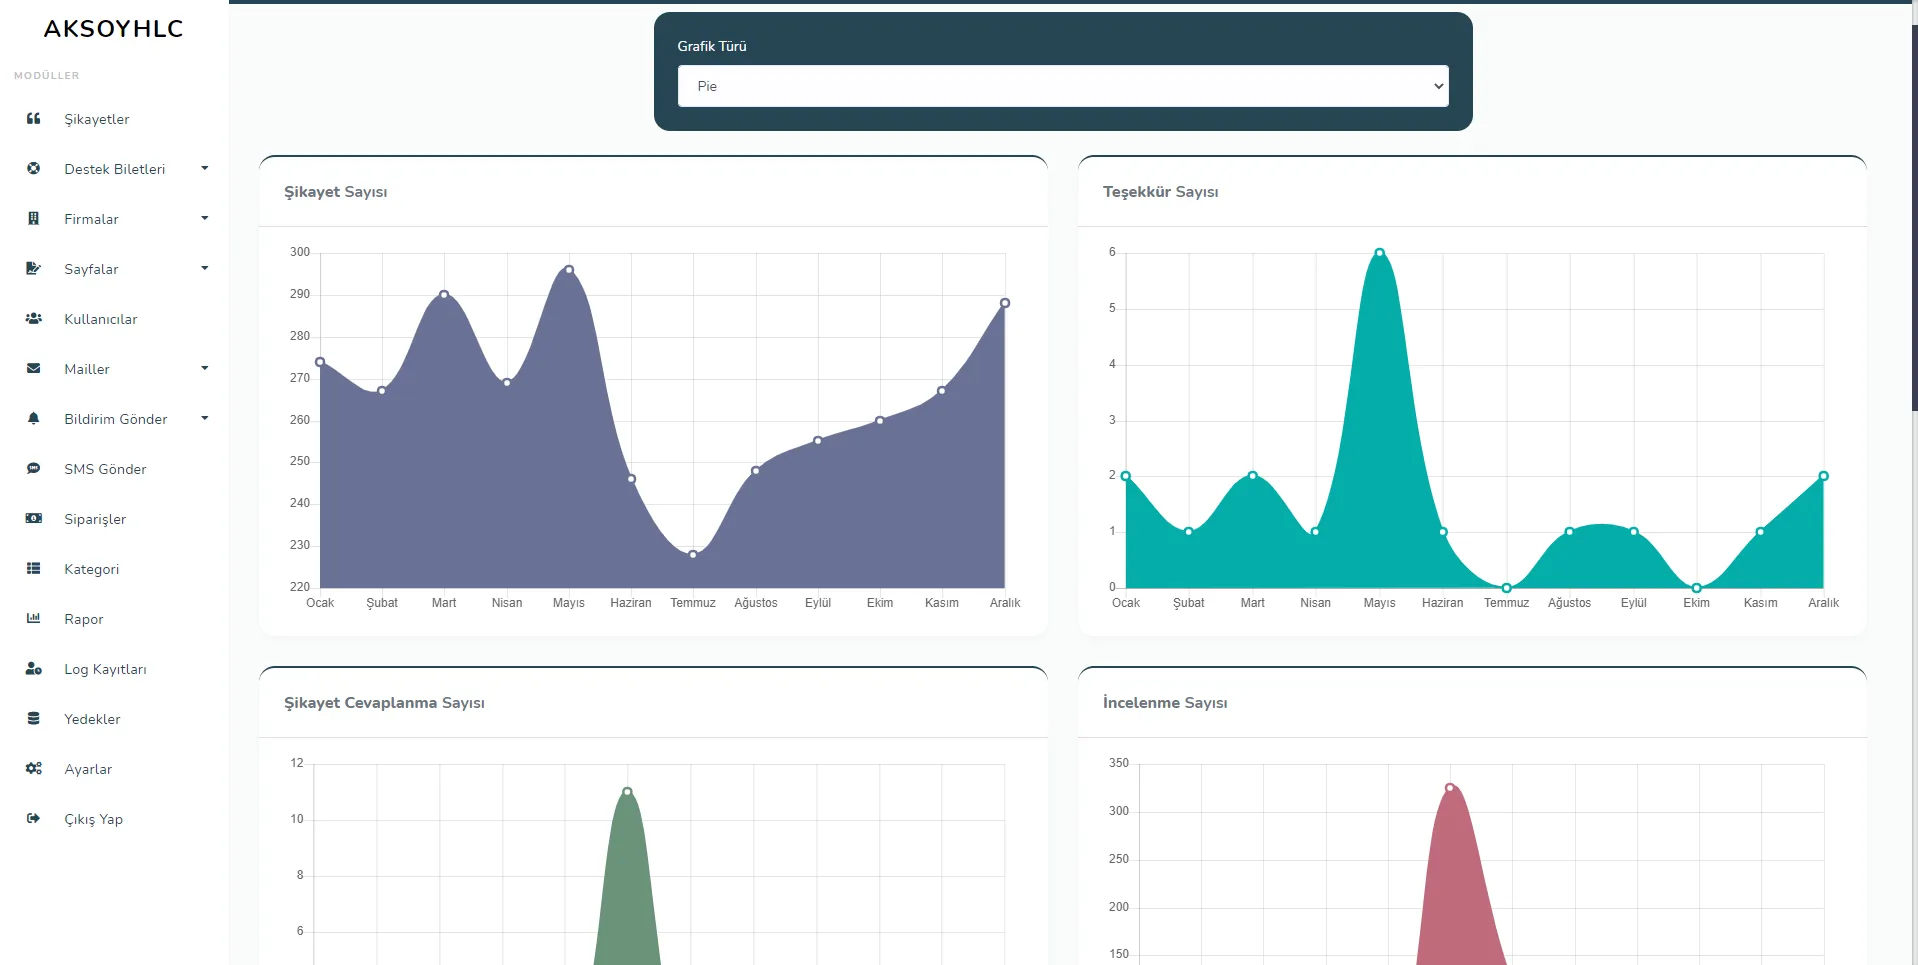This screenshot has height=965, width=1918.
Task: Open the Kullanıcılar module
Action: pos(101,319)
